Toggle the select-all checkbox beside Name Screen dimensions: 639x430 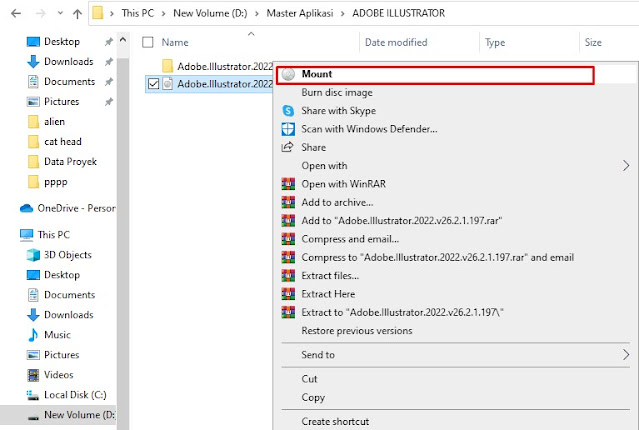click(148, 42)
